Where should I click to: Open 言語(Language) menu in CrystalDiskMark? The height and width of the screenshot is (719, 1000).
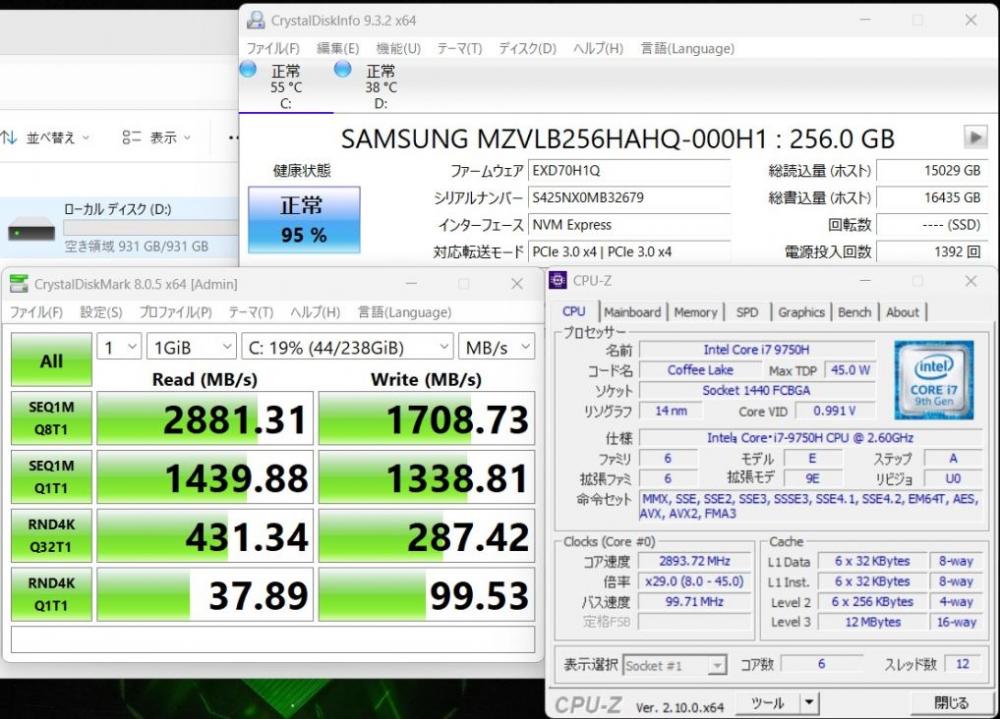click(404, 312)
